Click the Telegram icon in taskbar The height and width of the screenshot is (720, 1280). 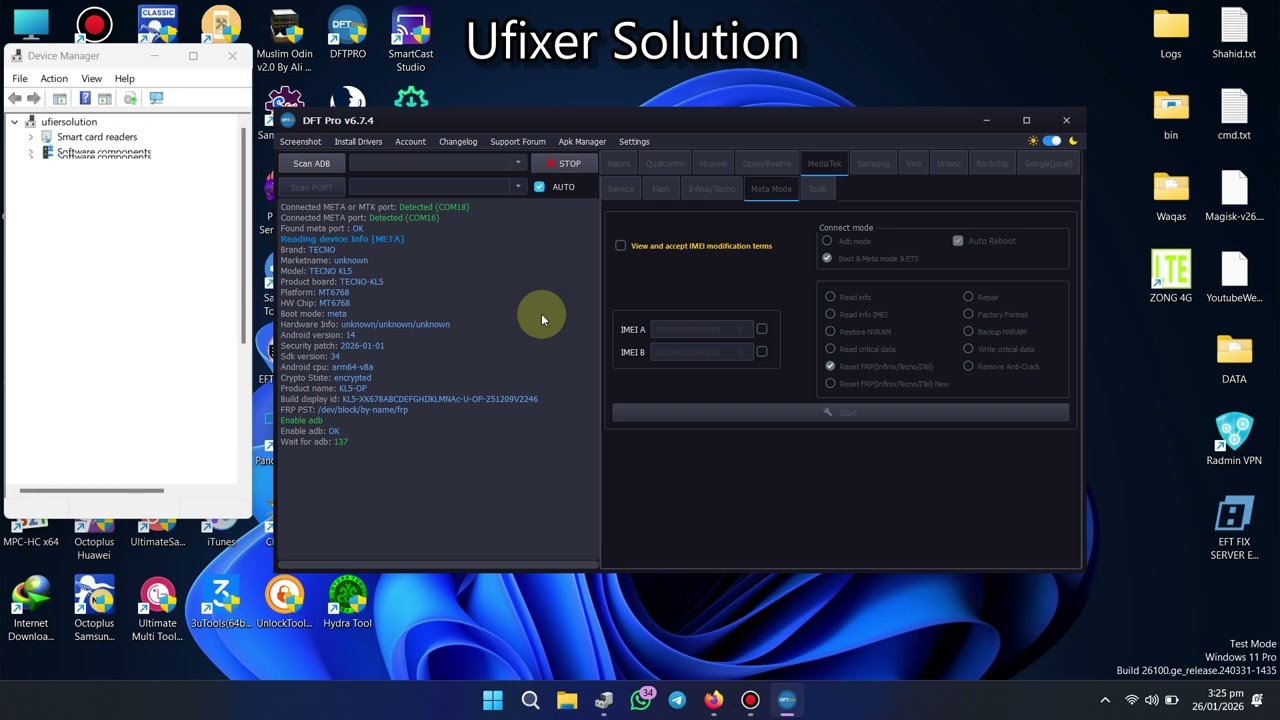pos(677,700)
